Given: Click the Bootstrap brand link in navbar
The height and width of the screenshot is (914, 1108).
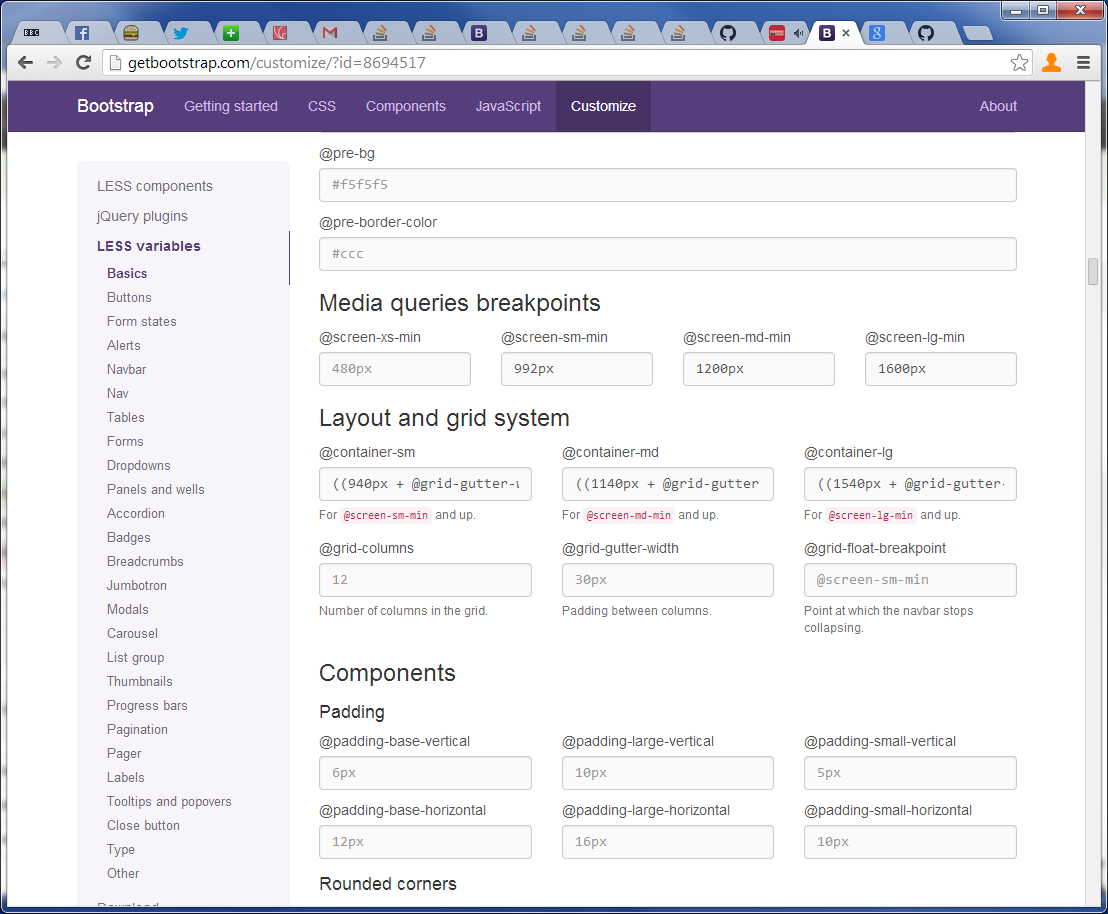Looking at the screenshot, I should tap(115, 106).
